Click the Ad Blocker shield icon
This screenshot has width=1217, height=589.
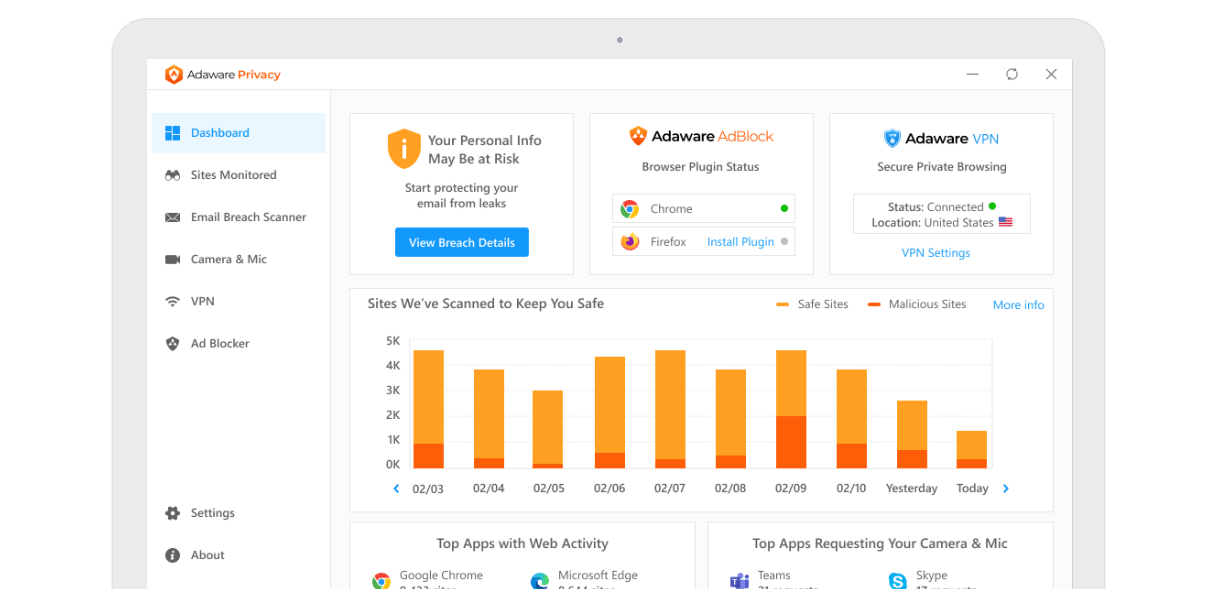pyautogui.click(x=172, y=343)
